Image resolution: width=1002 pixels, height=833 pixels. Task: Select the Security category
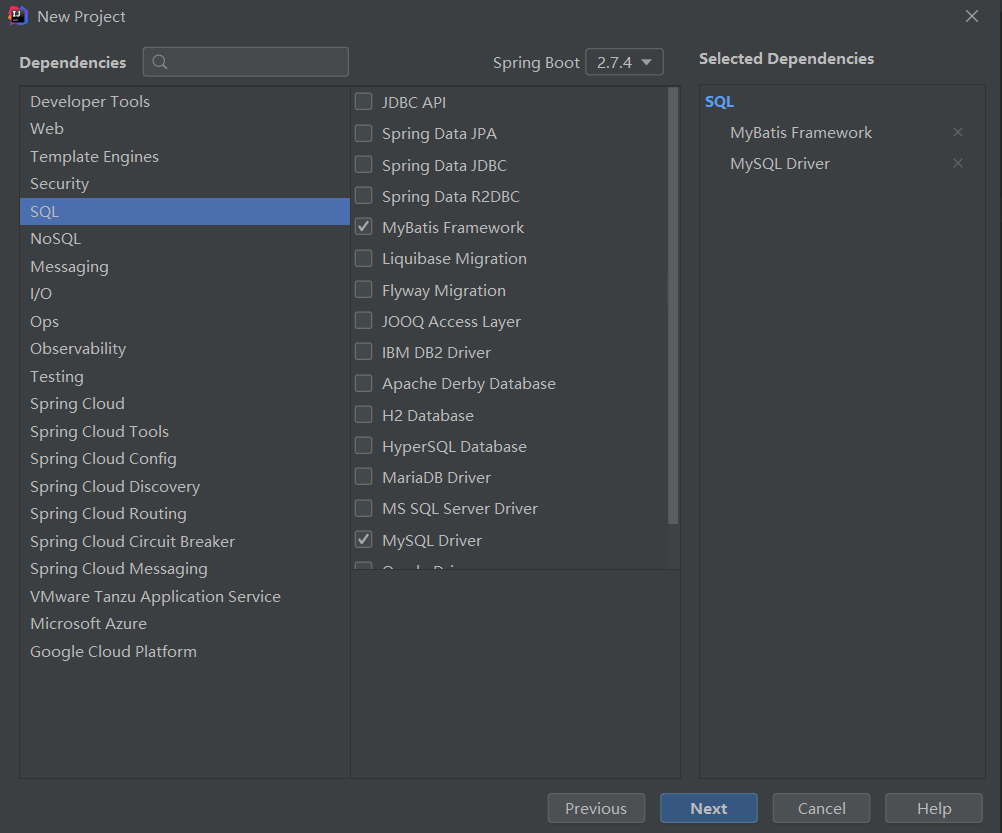pos(185,184)
